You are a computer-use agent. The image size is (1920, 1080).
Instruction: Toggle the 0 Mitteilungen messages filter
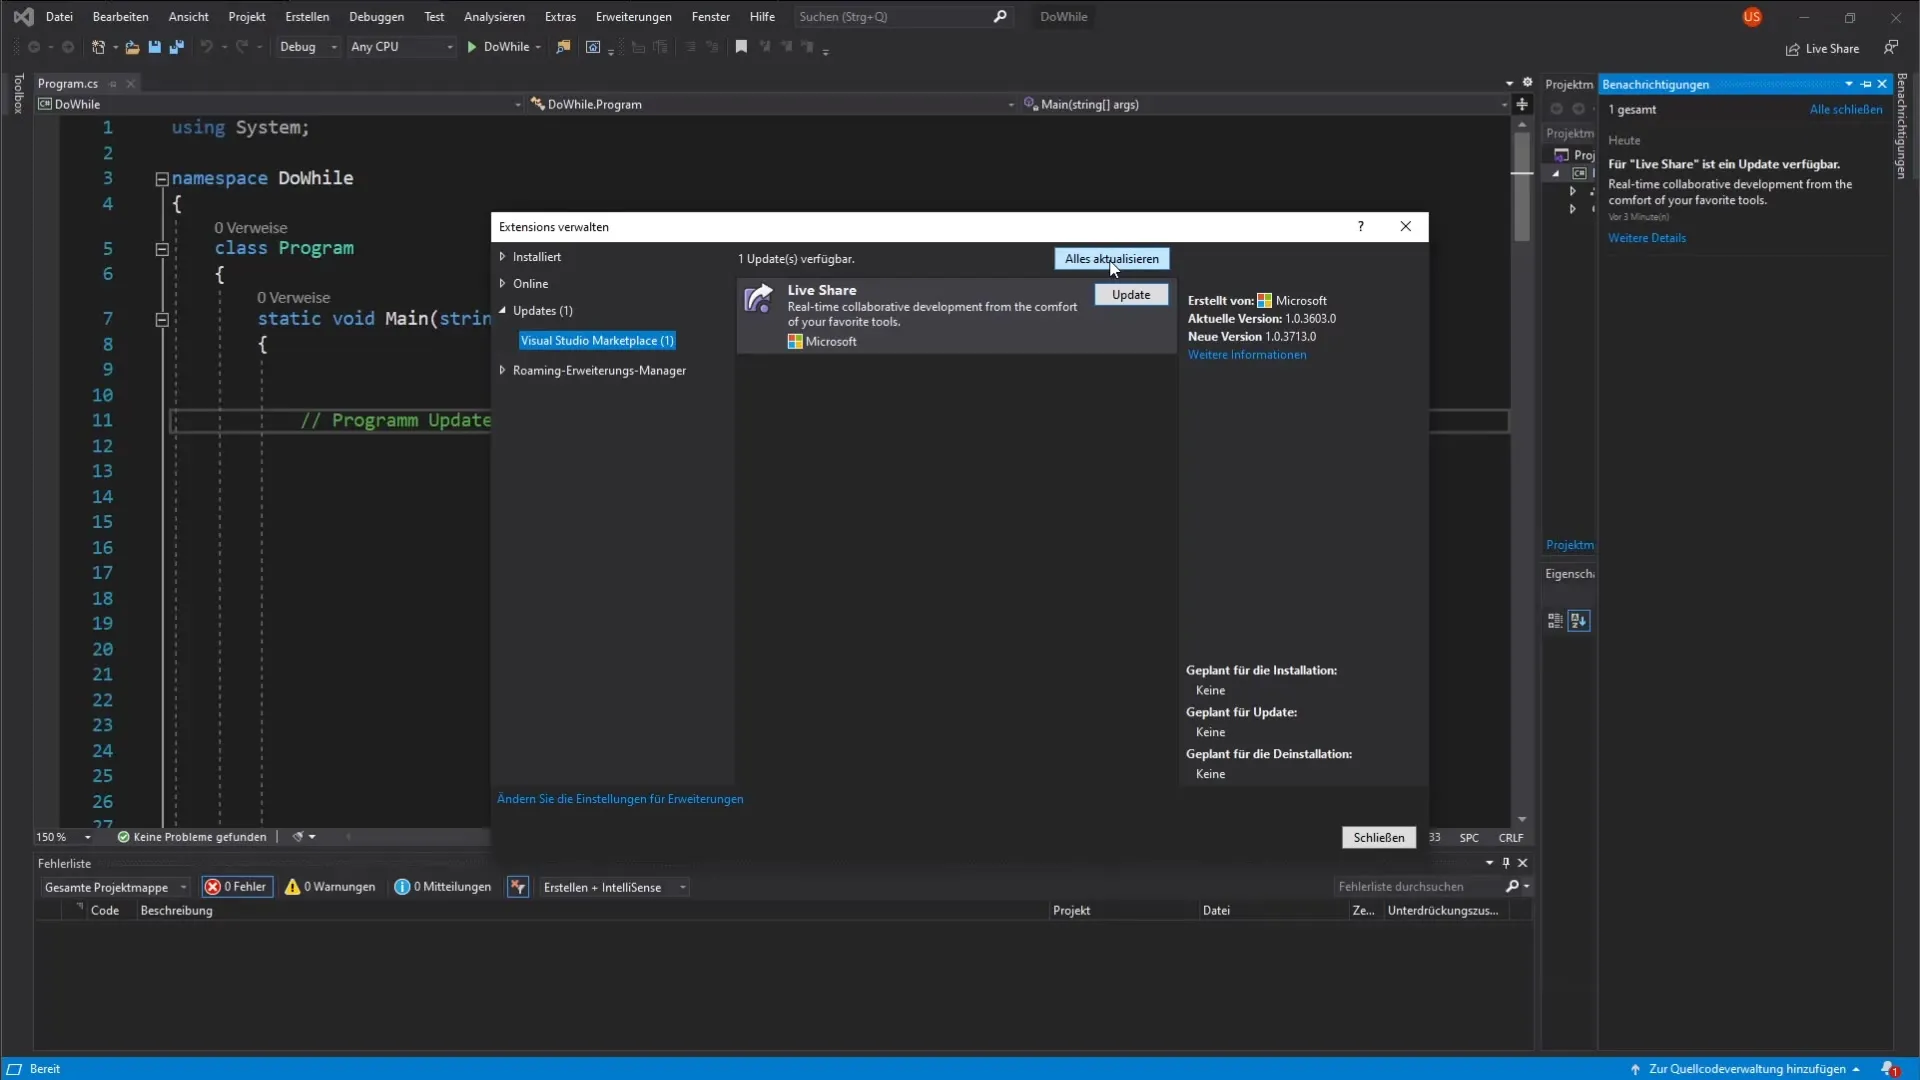click(443, 887)
